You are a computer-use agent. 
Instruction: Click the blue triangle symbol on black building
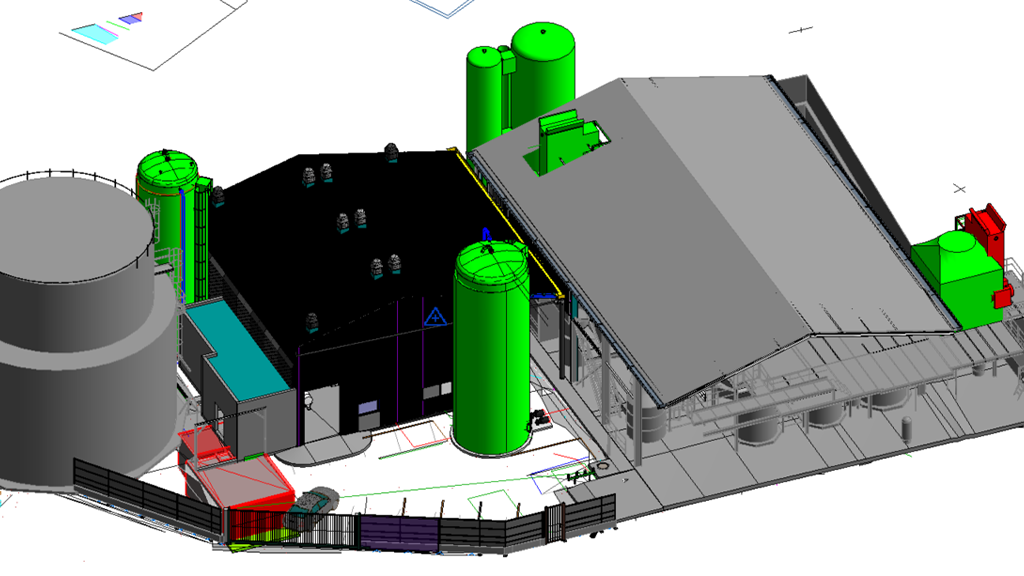pos(435,317)
